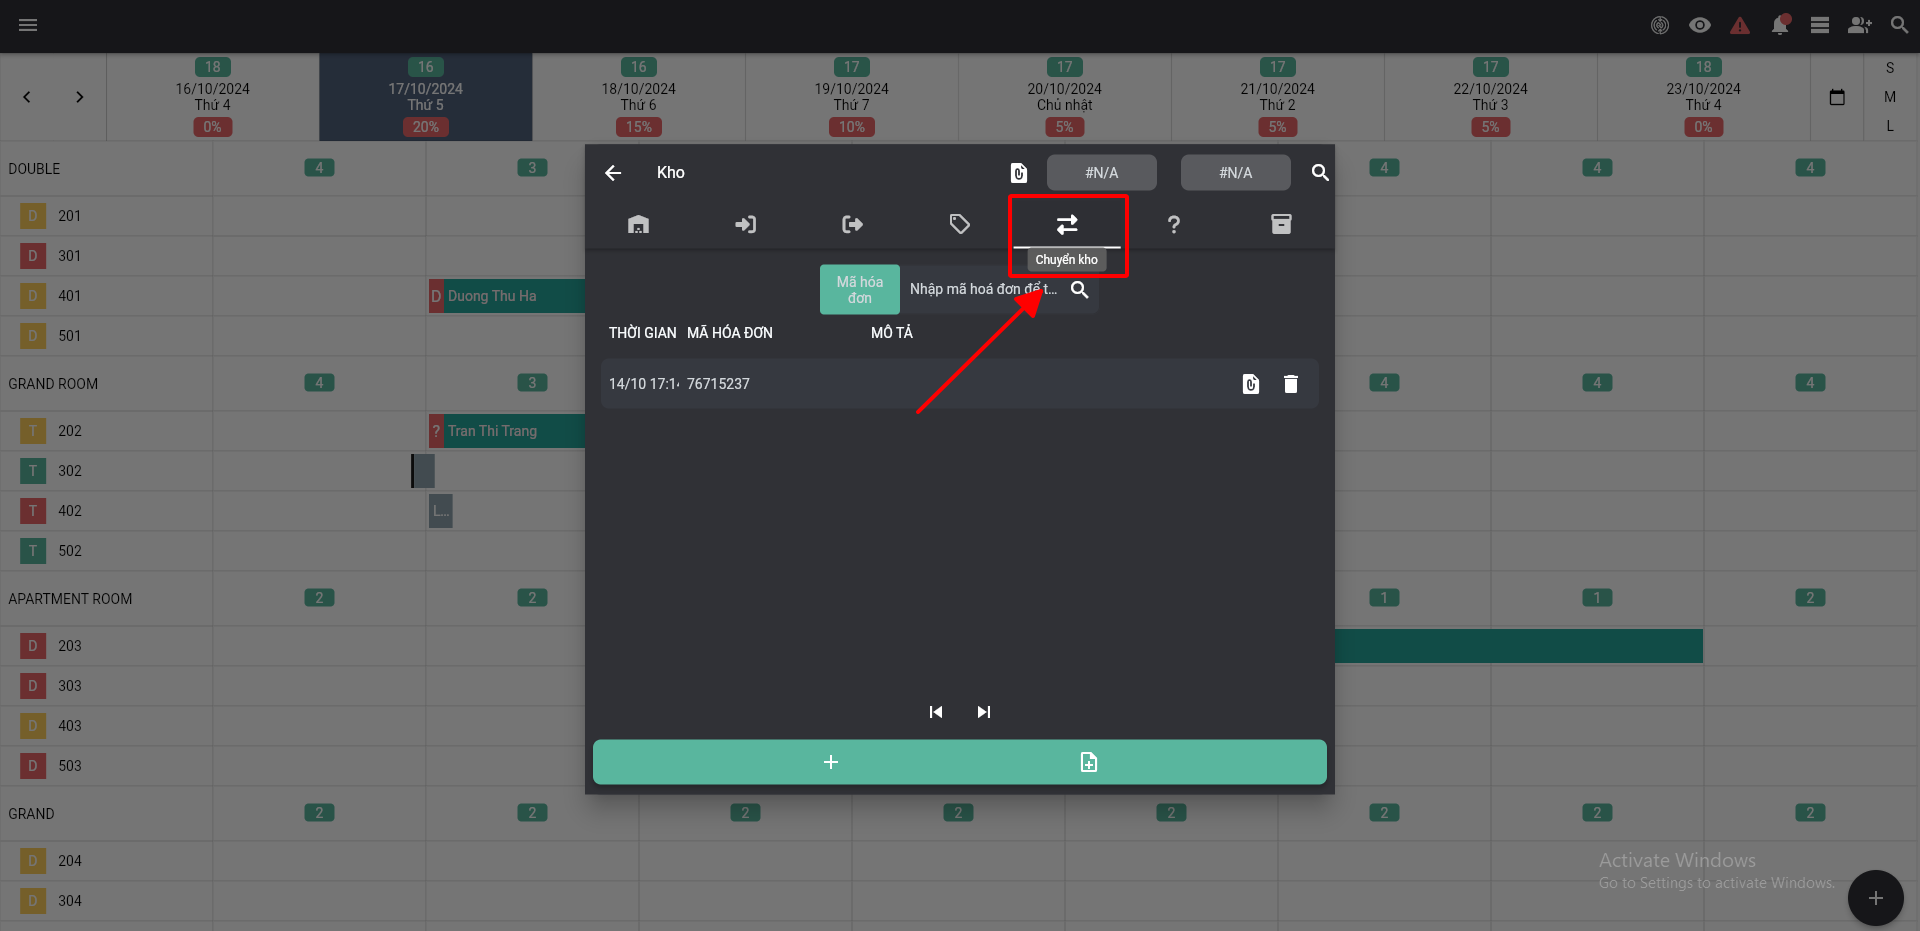Viewport: 1920px width, 931px height.
Task: Click the attachment document icon in Kho header
Action: click(x=1019, y=173)
